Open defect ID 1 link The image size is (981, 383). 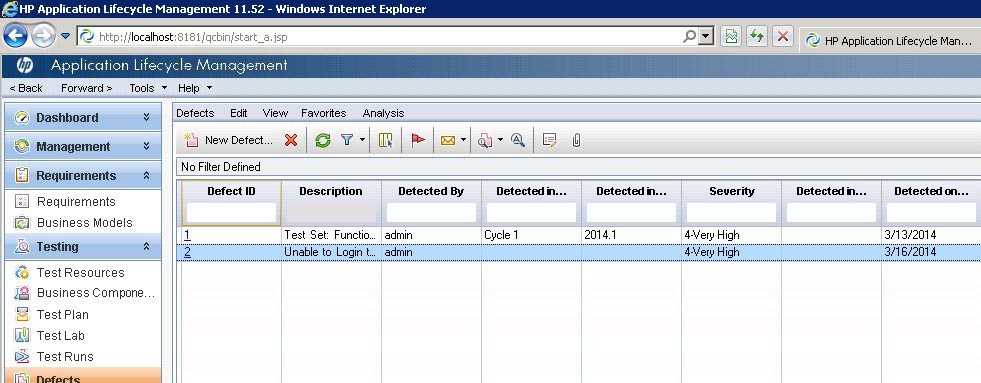click(x=187, y=235)
